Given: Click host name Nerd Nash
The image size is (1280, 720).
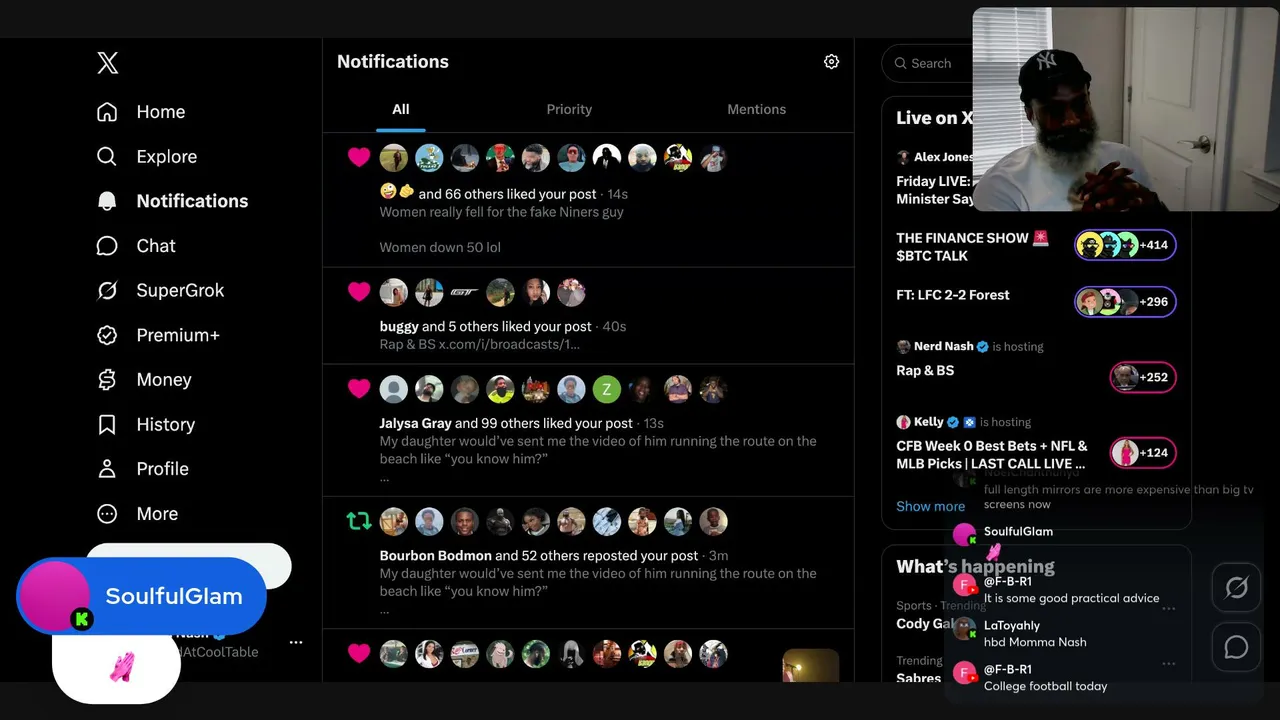Looking at the screenshot, I should (943, 346).
